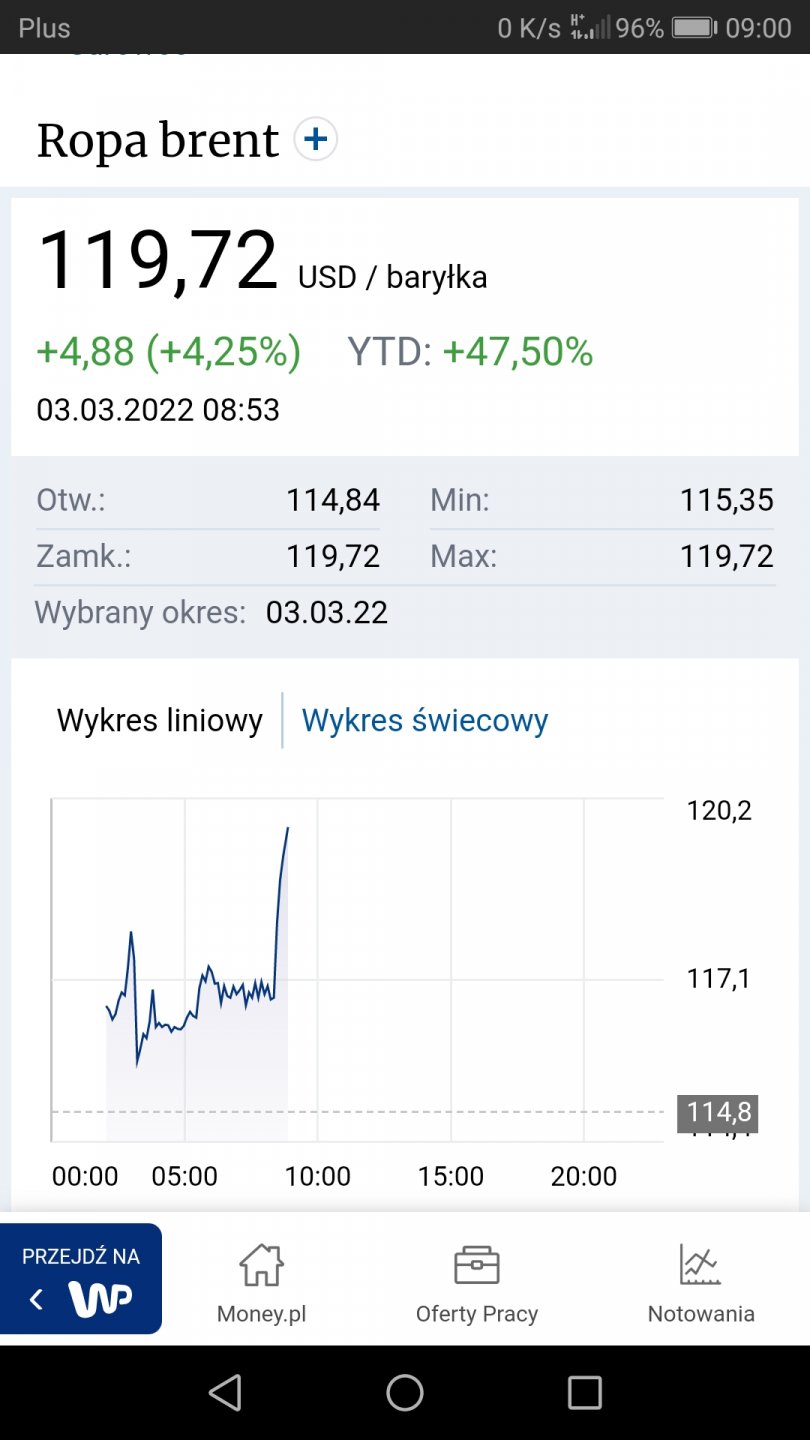
Task: Tap the plus icon beside Ropa brent
Action: pos(316,140)
